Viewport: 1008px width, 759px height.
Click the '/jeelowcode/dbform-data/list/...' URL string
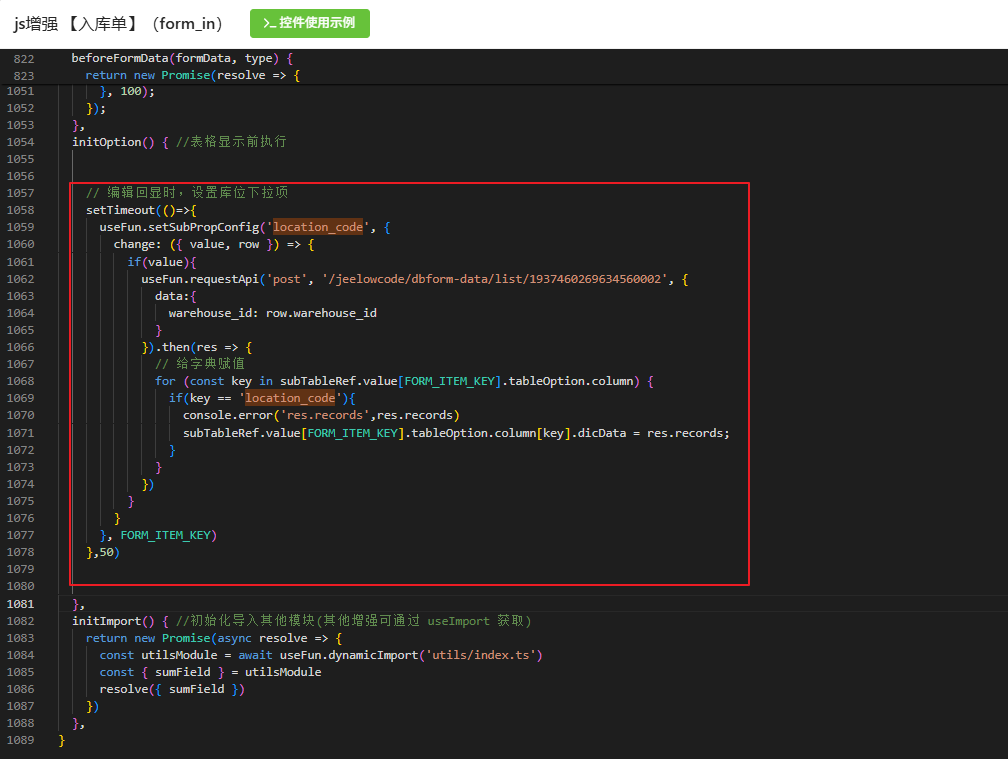click(494, 279)
